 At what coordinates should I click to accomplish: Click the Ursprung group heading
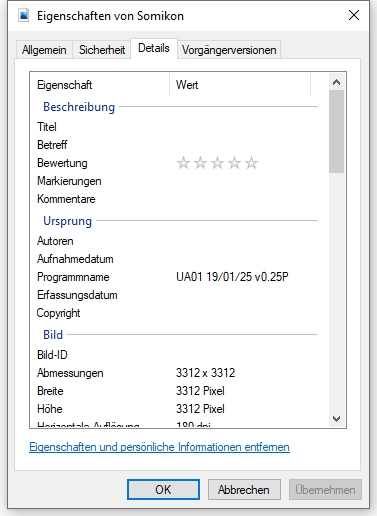point(68,221)
